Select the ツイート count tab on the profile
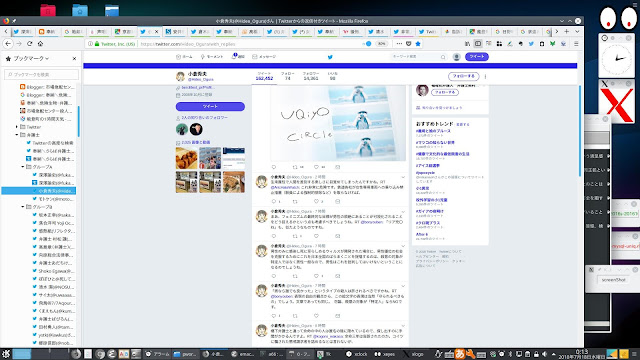Viewport: 640px width, 360px height. pos(264,76)
